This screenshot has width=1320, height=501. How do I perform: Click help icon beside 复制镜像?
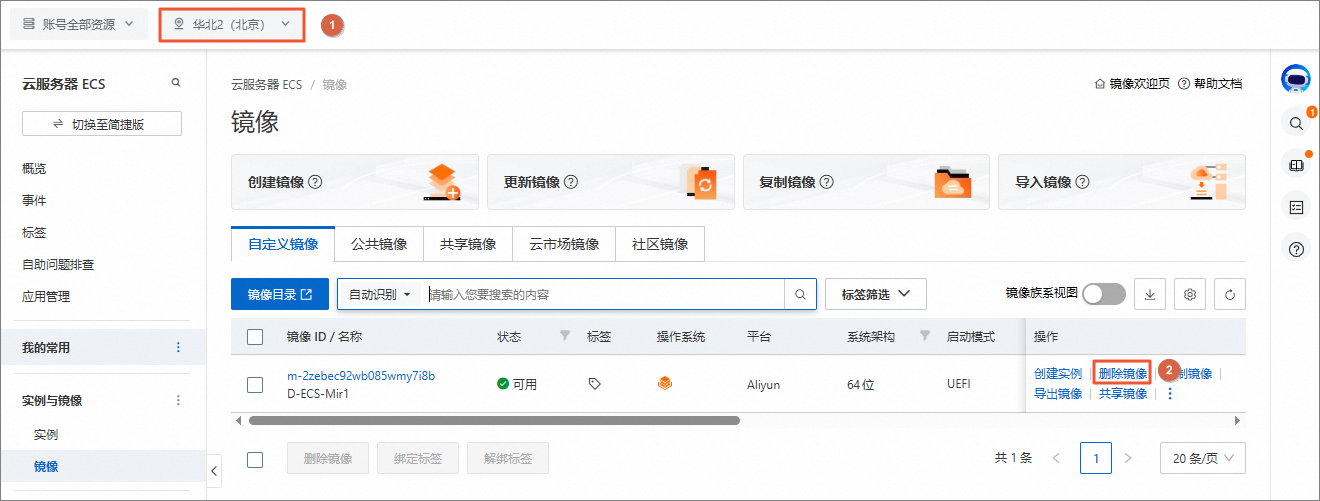pos(827,182)
